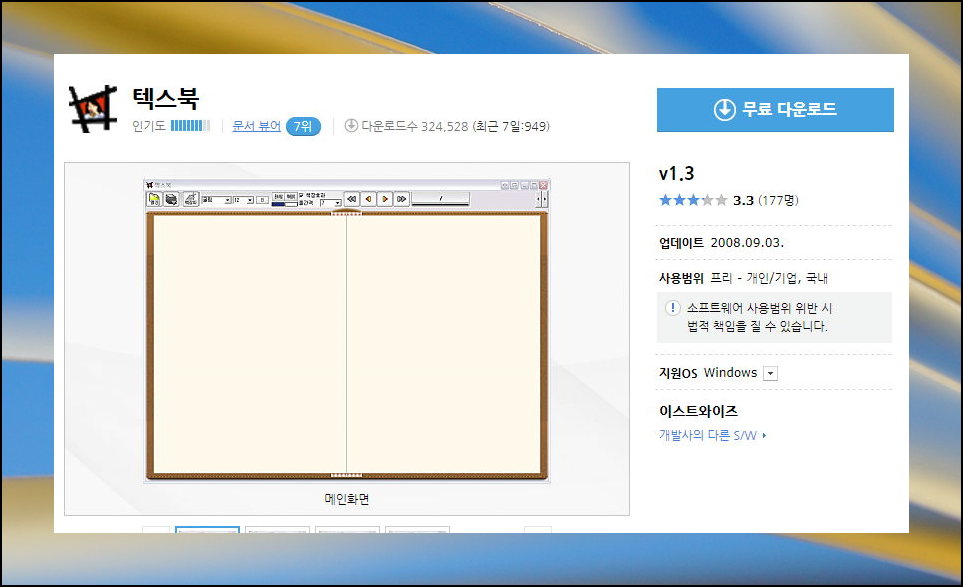Click the star rating stars
Screen dimensions: 963x587
point(693,200)
